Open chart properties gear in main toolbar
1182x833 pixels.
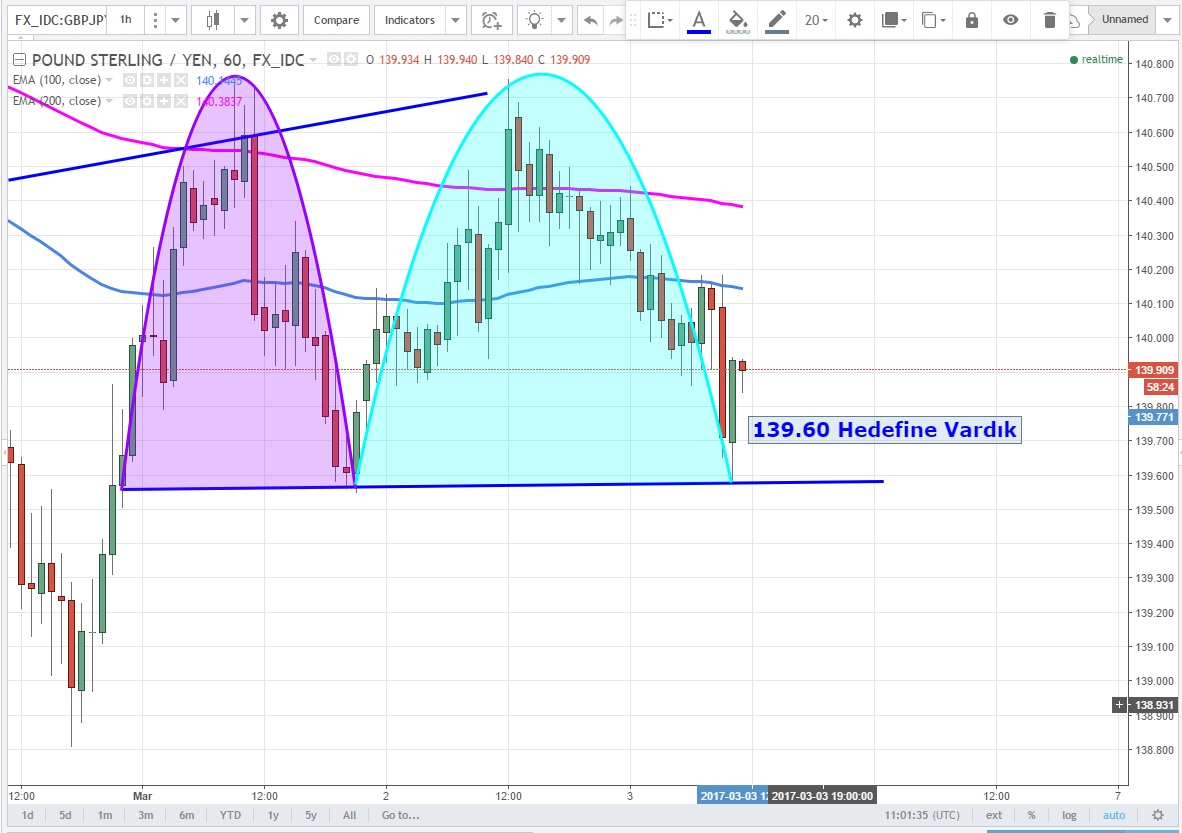[x=279, y=20]
